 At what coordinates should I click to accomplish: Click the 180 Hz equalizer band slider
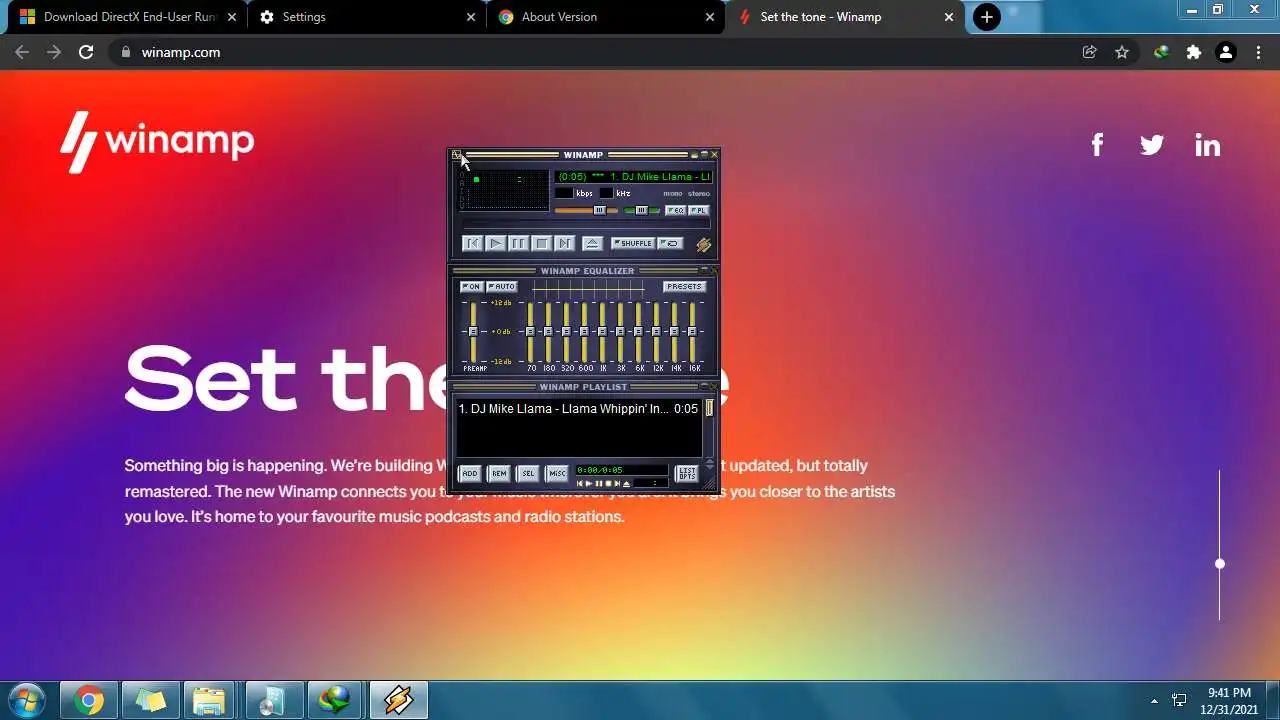tap(548, 332)
